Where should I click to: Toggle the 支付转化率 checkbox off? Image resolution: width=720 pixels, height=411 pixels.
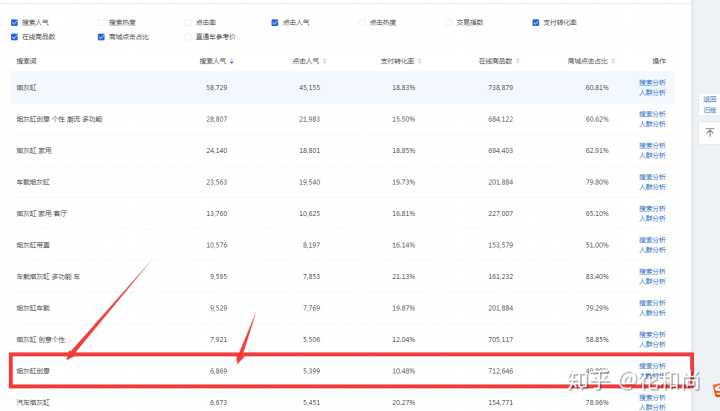click(x=536, y=22)
